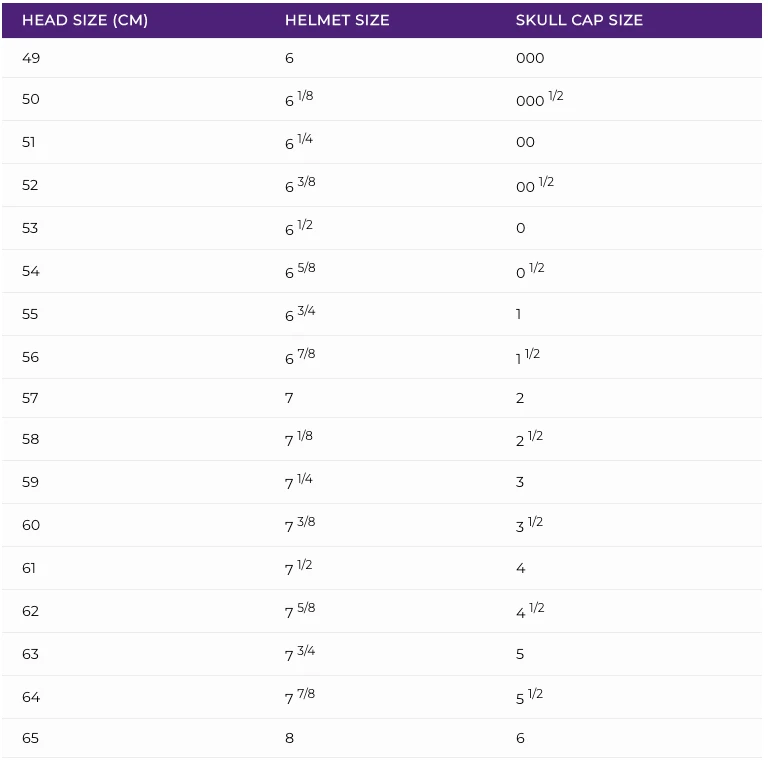This screenshot has height=767, width=768.
Task: Click helmet size 8 cell
Action: tap(289, 738)
